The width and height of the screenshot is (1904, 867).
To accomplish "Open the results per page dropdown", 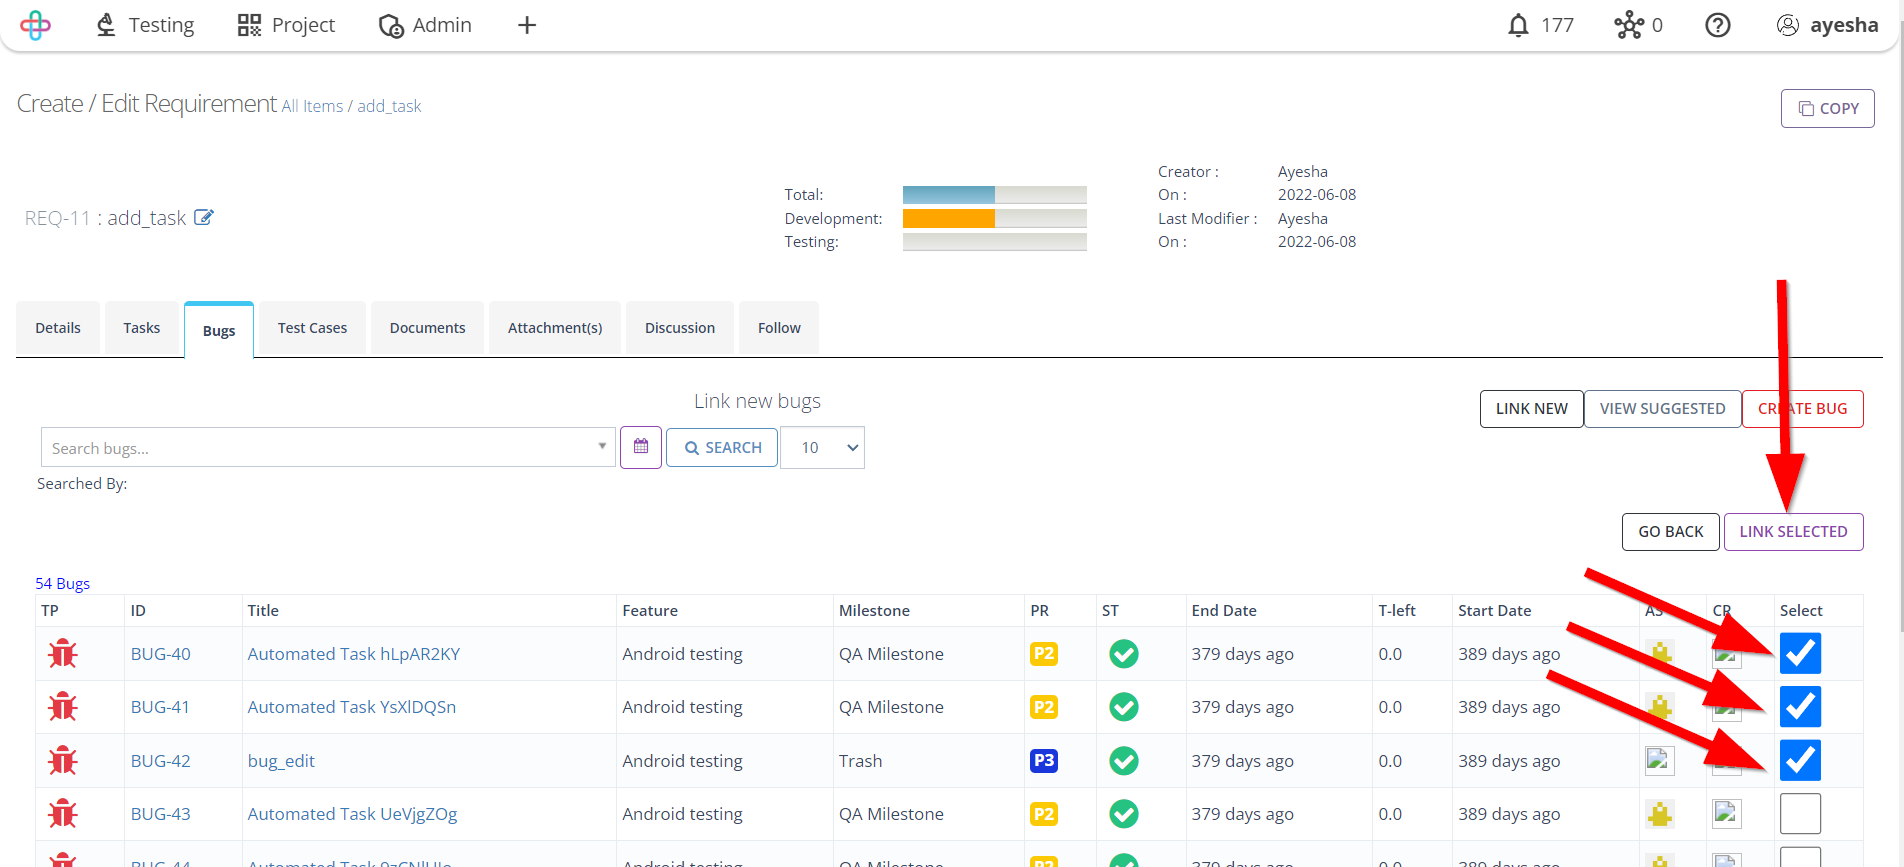I will click(x=822, y=447).
